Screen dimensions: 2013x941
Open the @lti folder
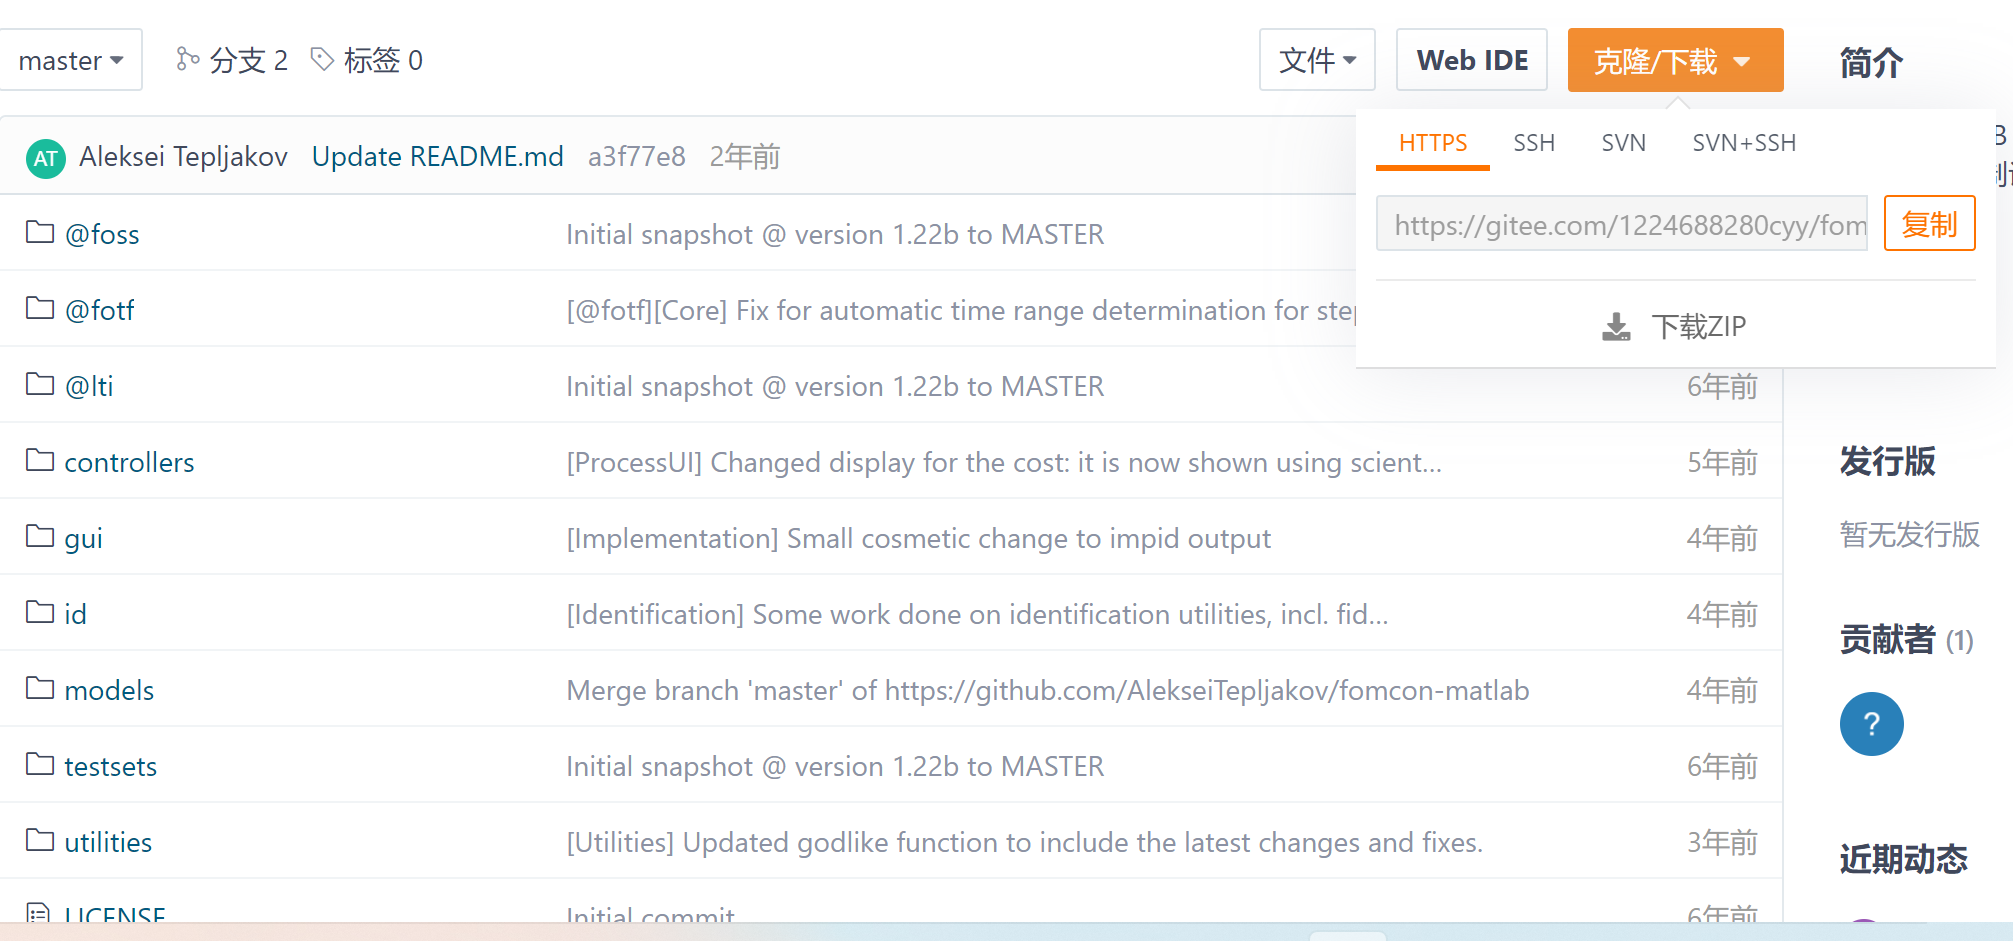tap(89, 386)
